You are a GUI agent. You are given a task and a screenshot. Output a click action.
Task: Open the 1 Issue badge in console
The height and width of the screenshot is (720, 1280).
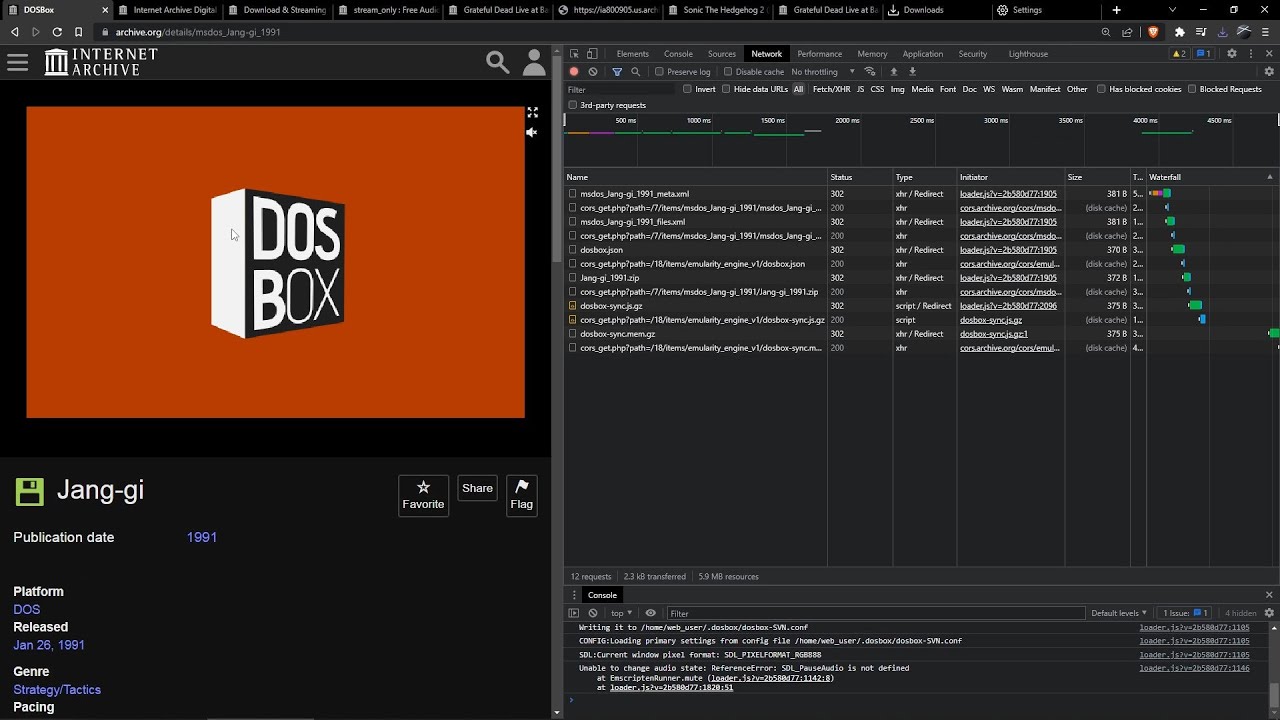[1185, 613]
